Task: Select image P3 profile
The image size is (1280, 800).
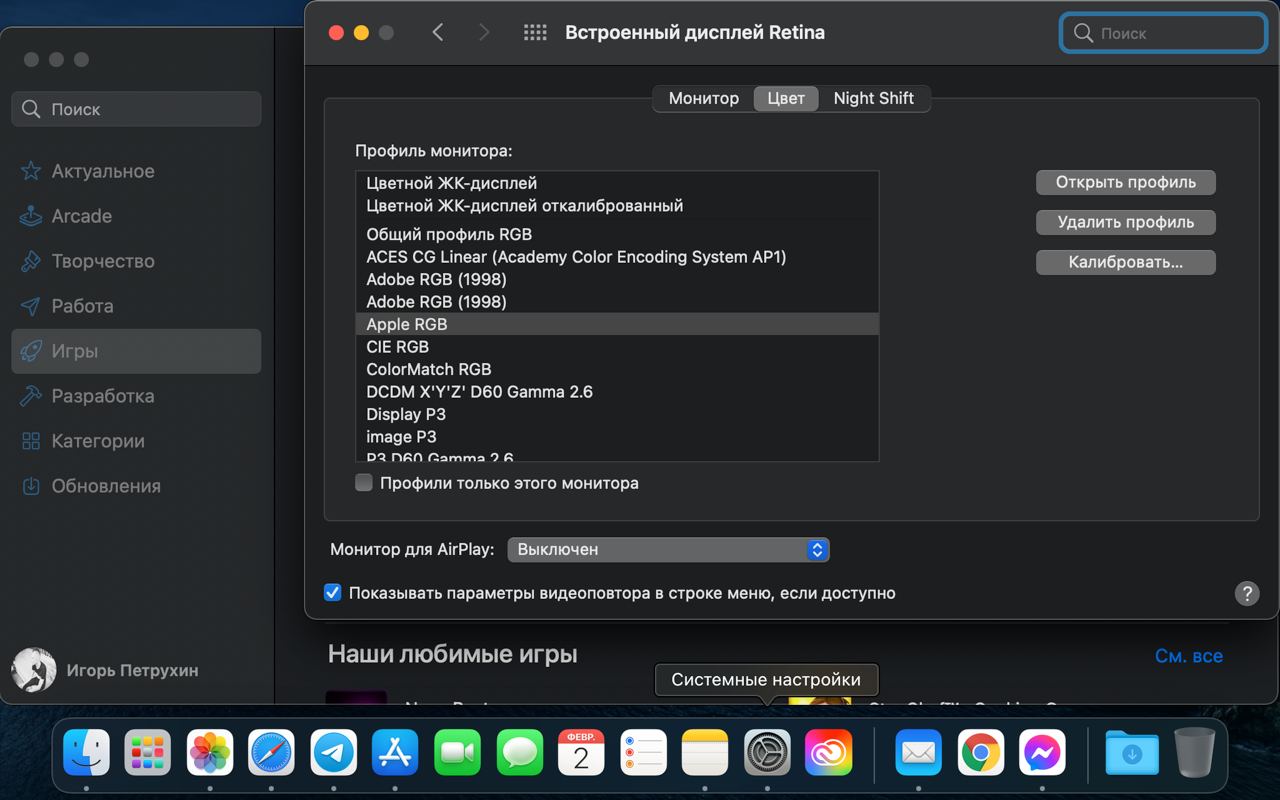Action: point(617,437)
